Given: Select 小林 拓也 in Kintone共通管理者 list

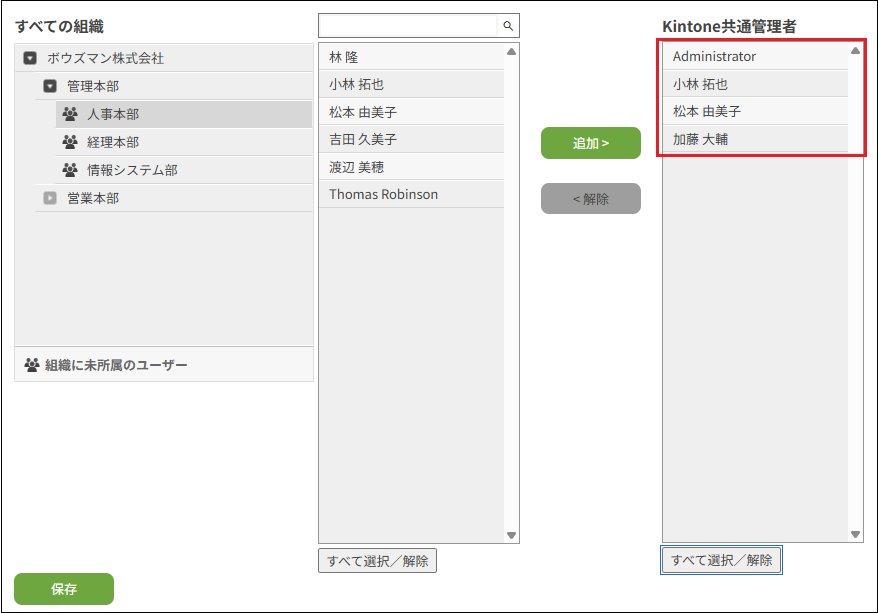Looking at the screenshot, I should tap(755, 84).
